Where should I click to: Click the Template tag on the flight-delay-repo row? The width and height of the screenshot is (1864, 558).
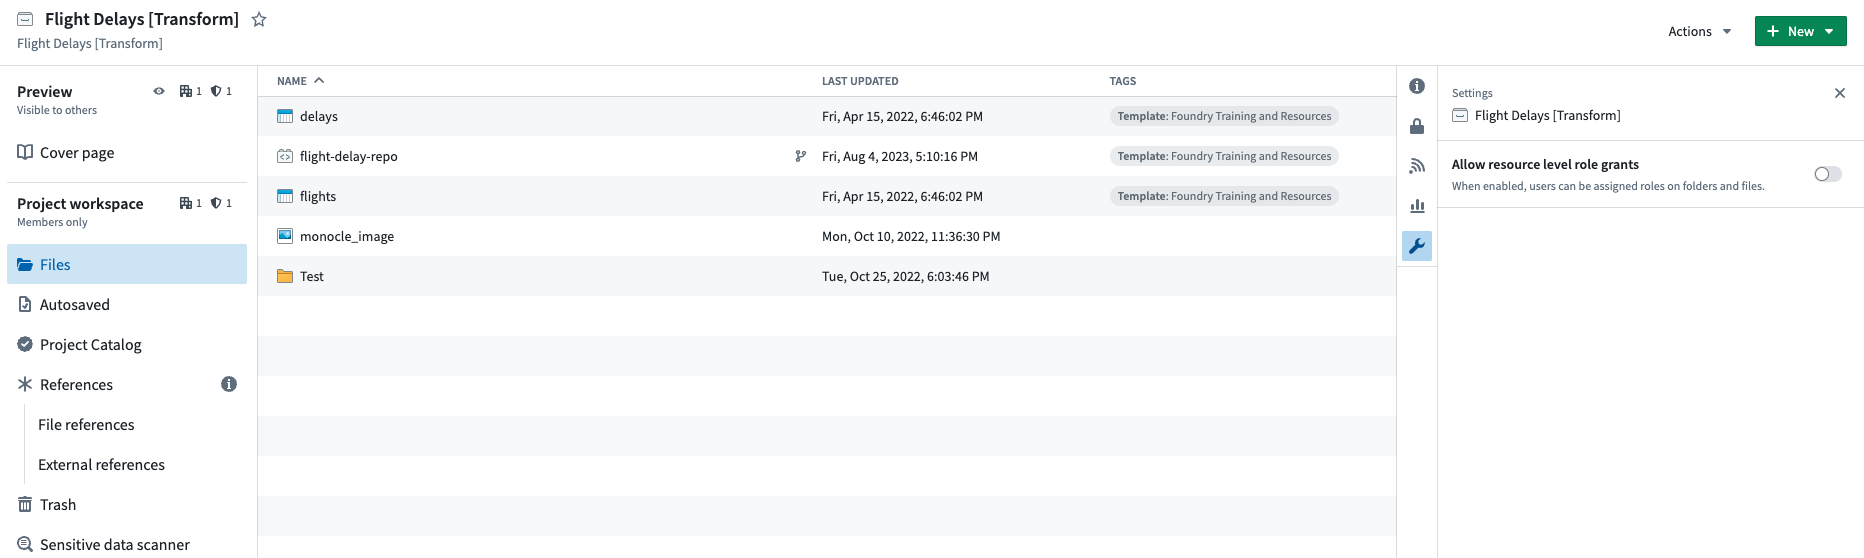tap(1224, 156)
